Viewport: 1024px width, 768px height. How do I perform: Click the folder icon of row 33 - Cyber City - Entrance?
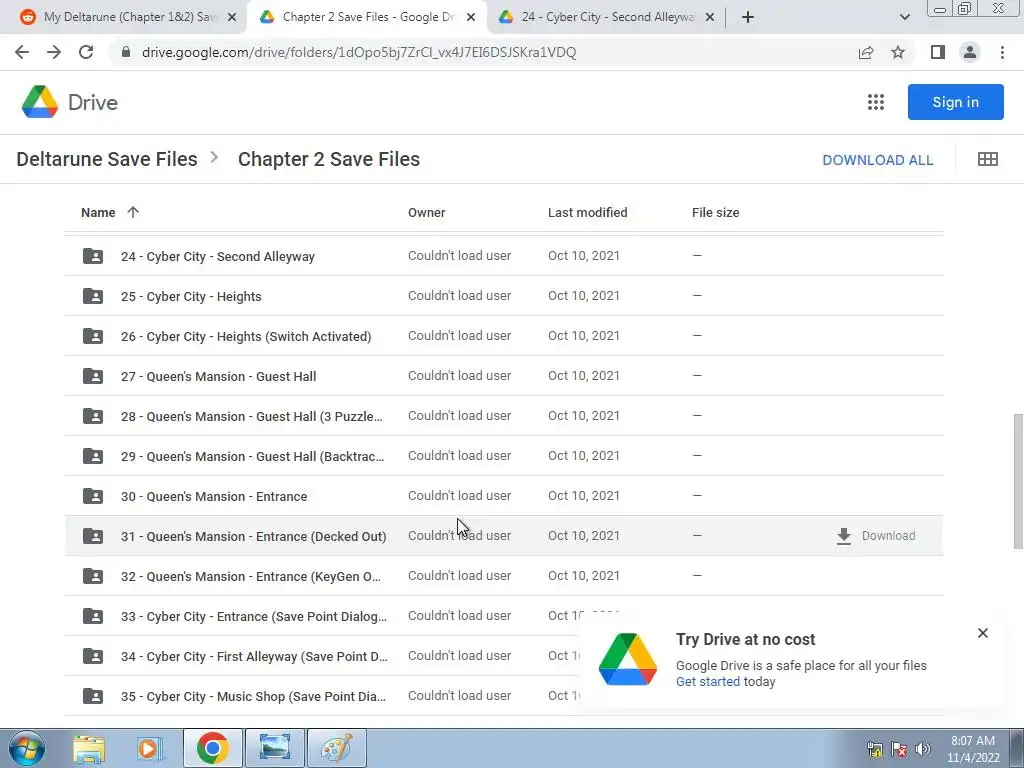93,616
